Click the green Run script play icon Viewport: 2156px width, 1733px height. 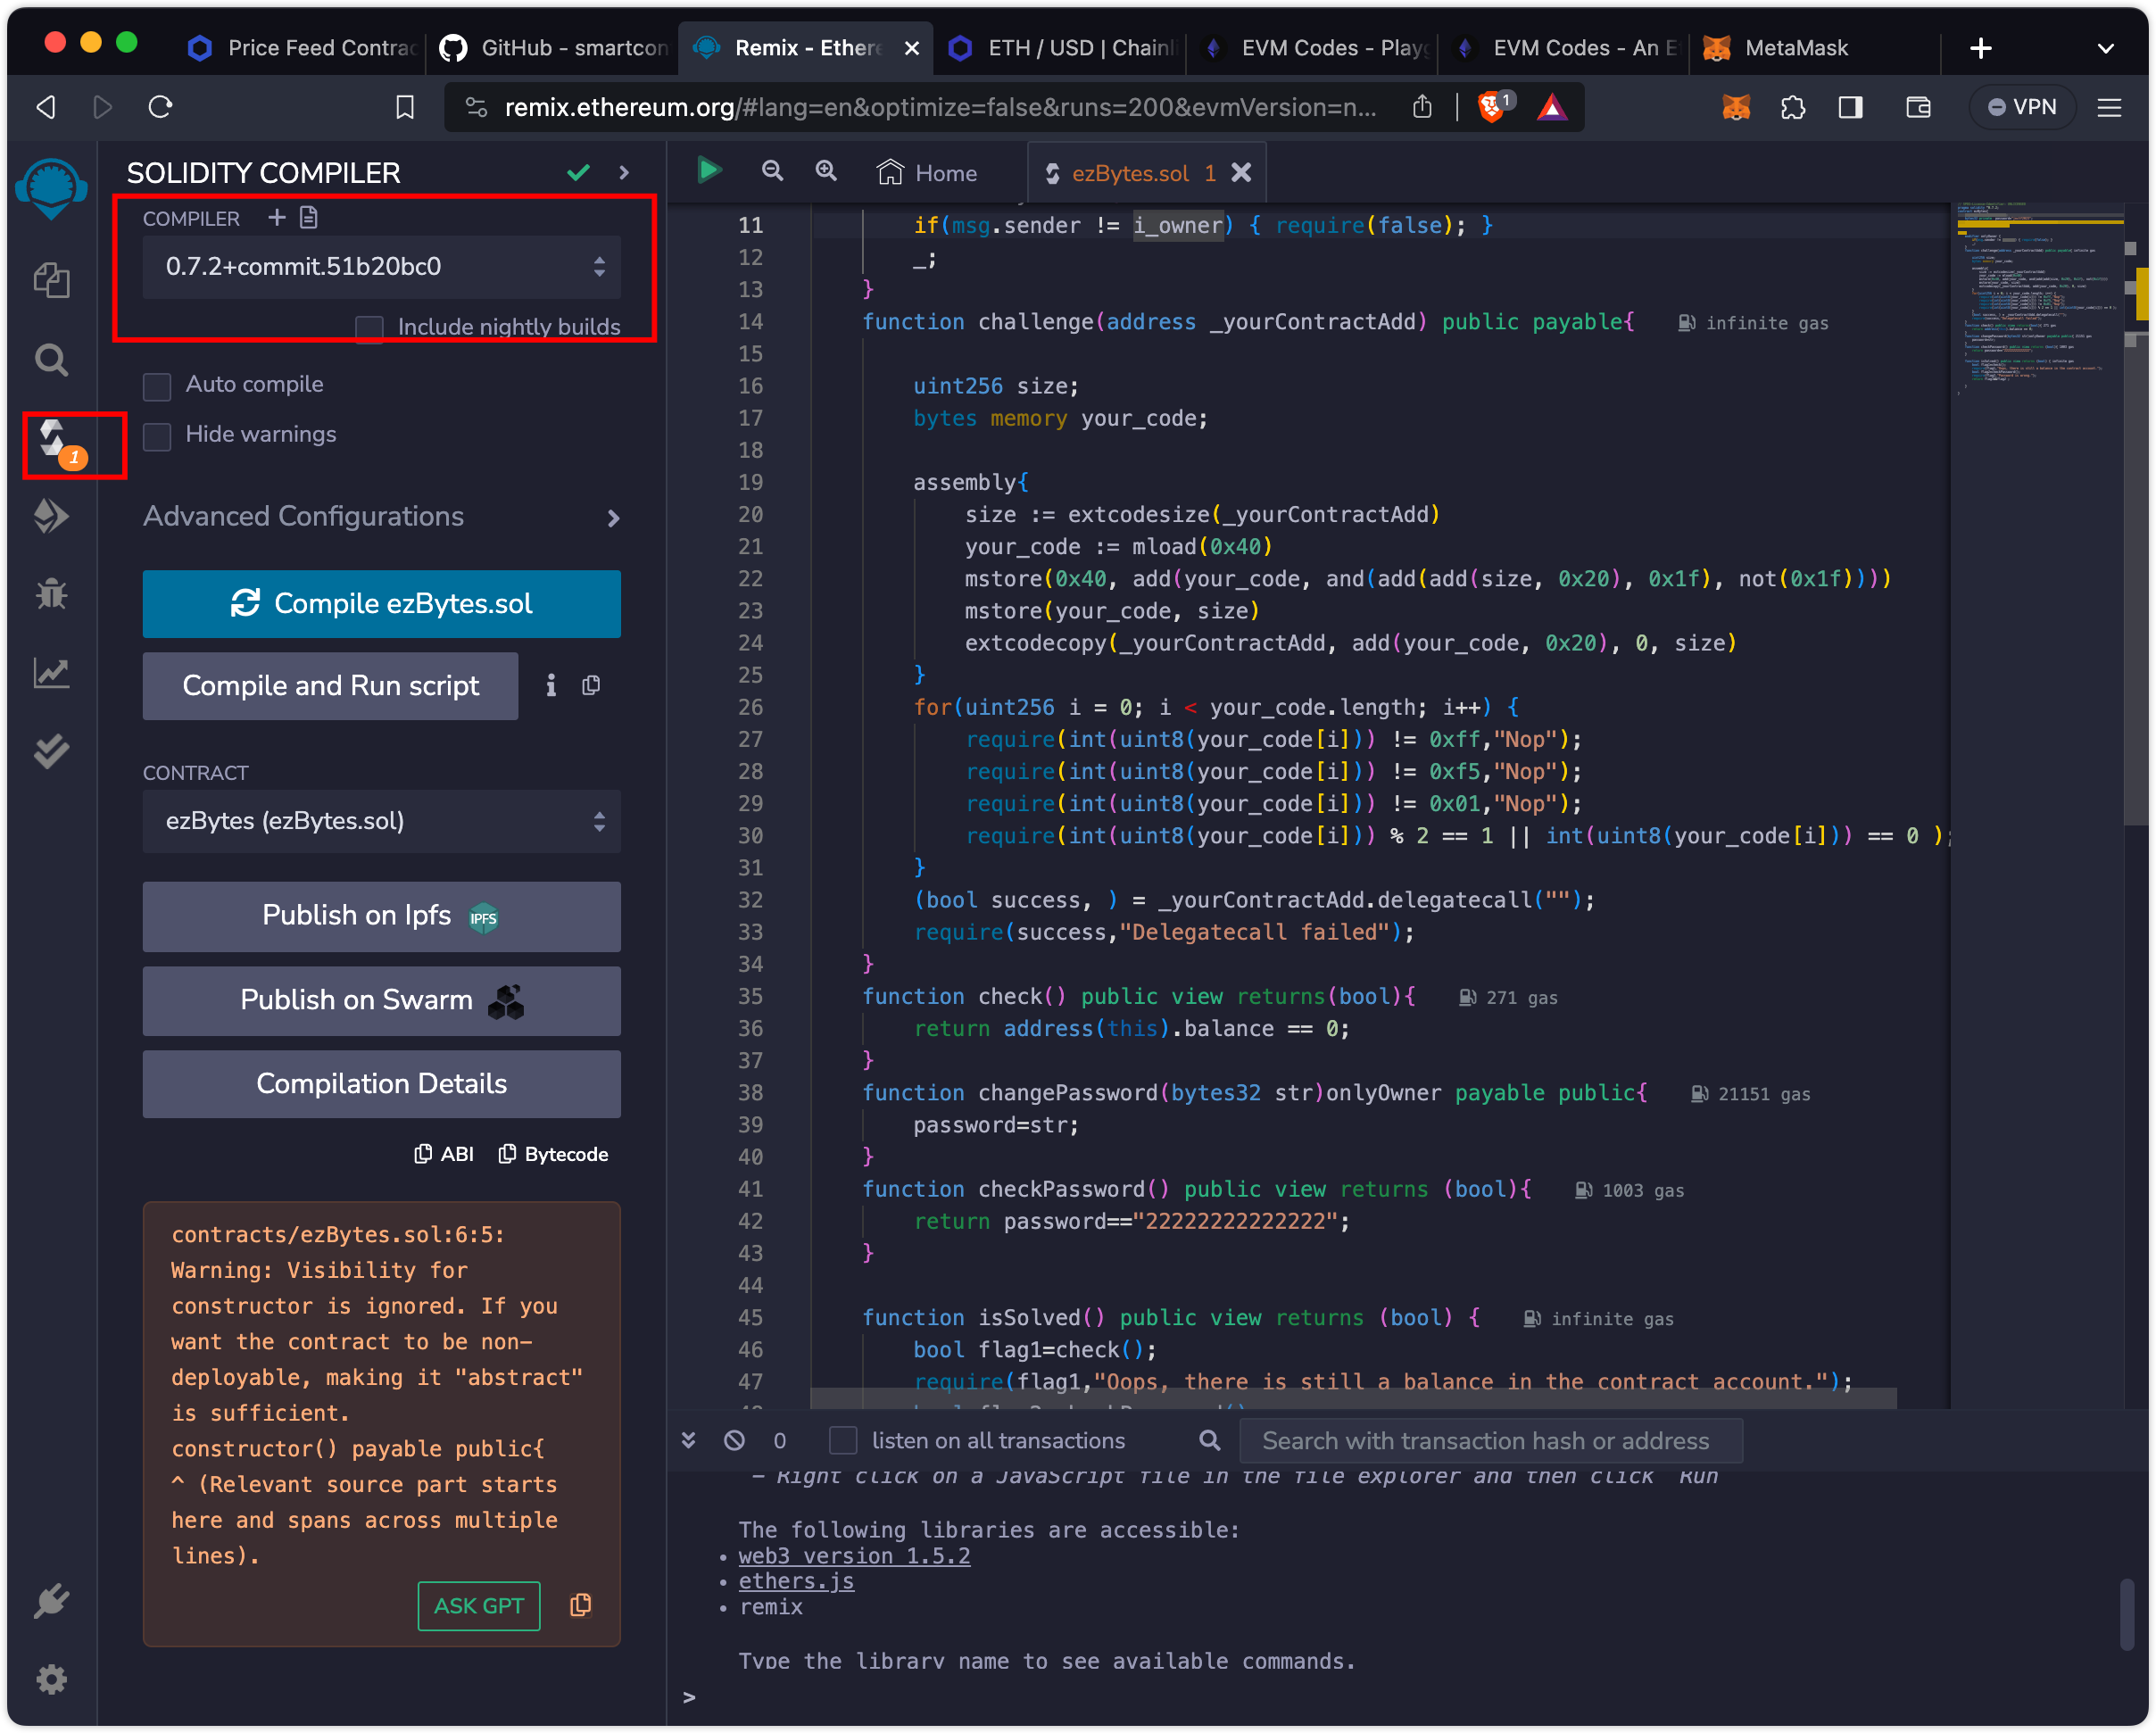point(709,171)
